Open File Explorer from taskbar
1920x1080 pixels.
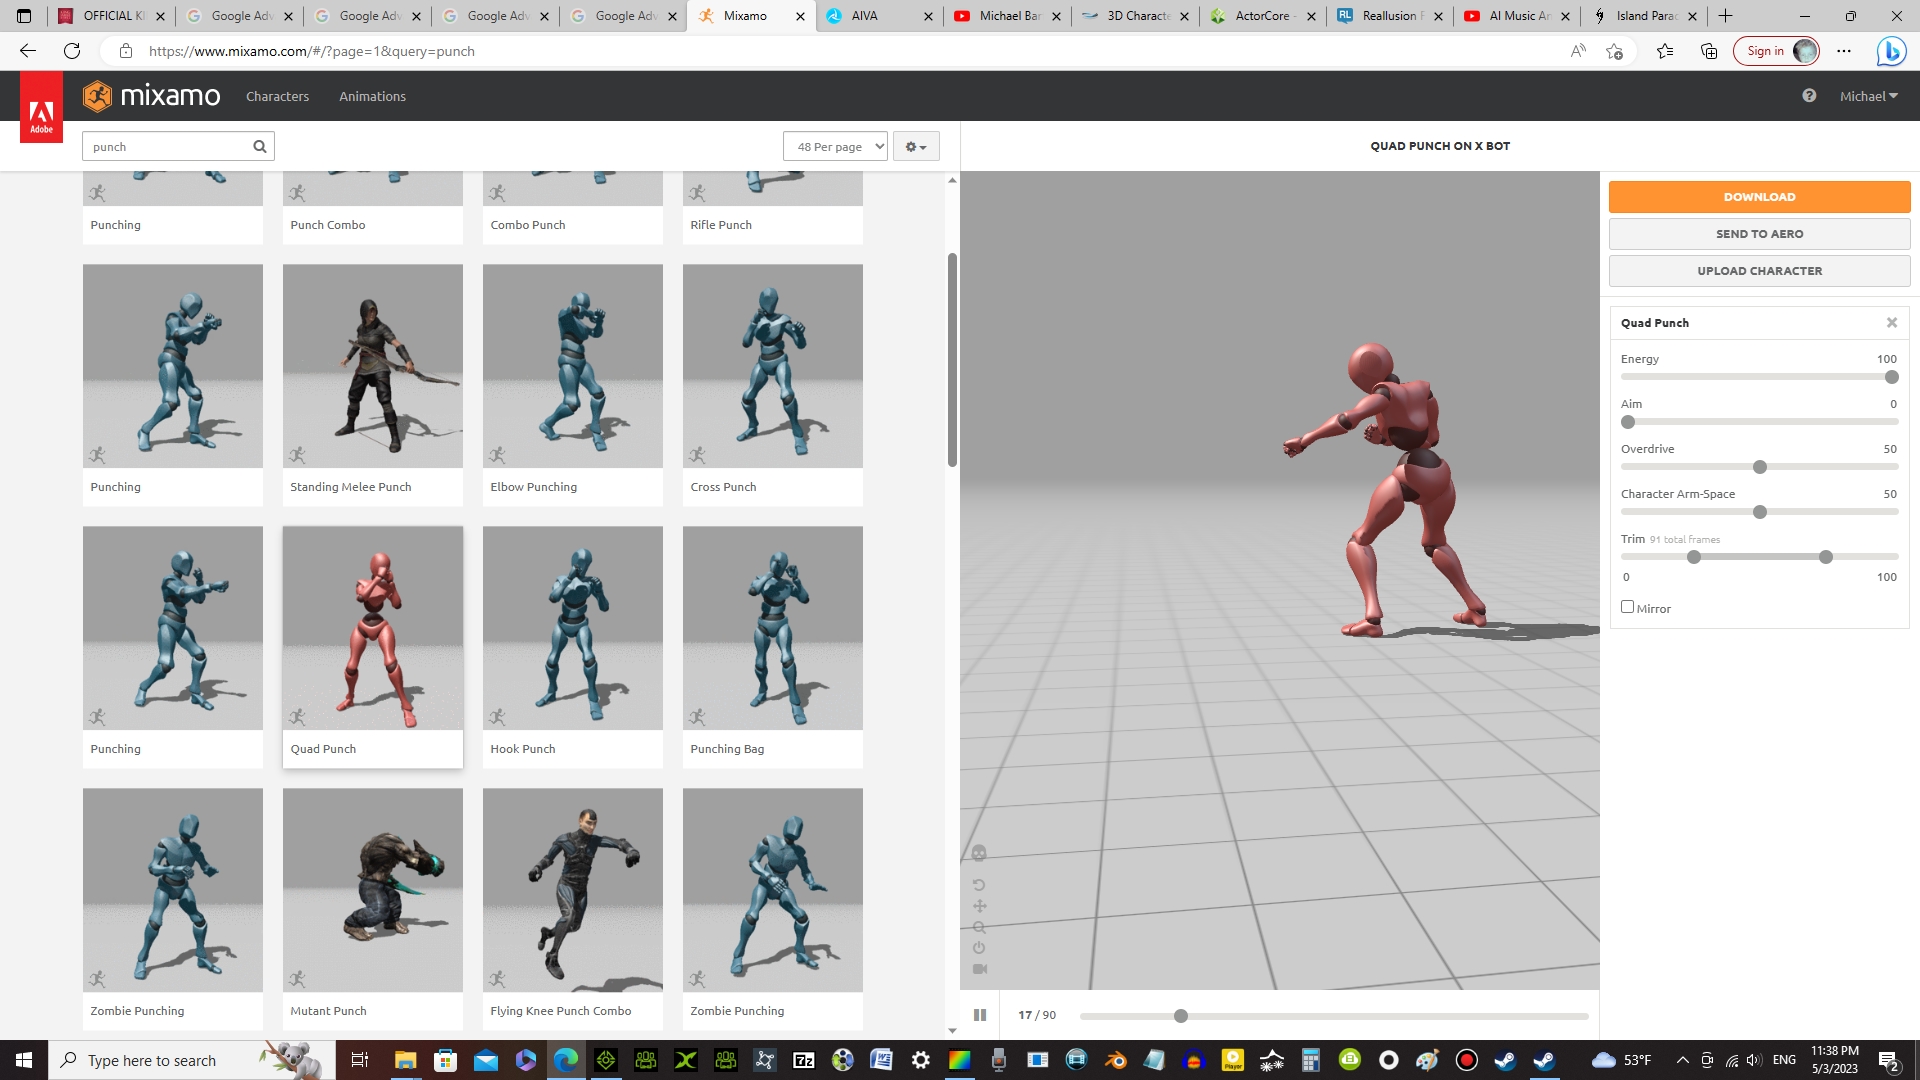[x=405, y=1060]
